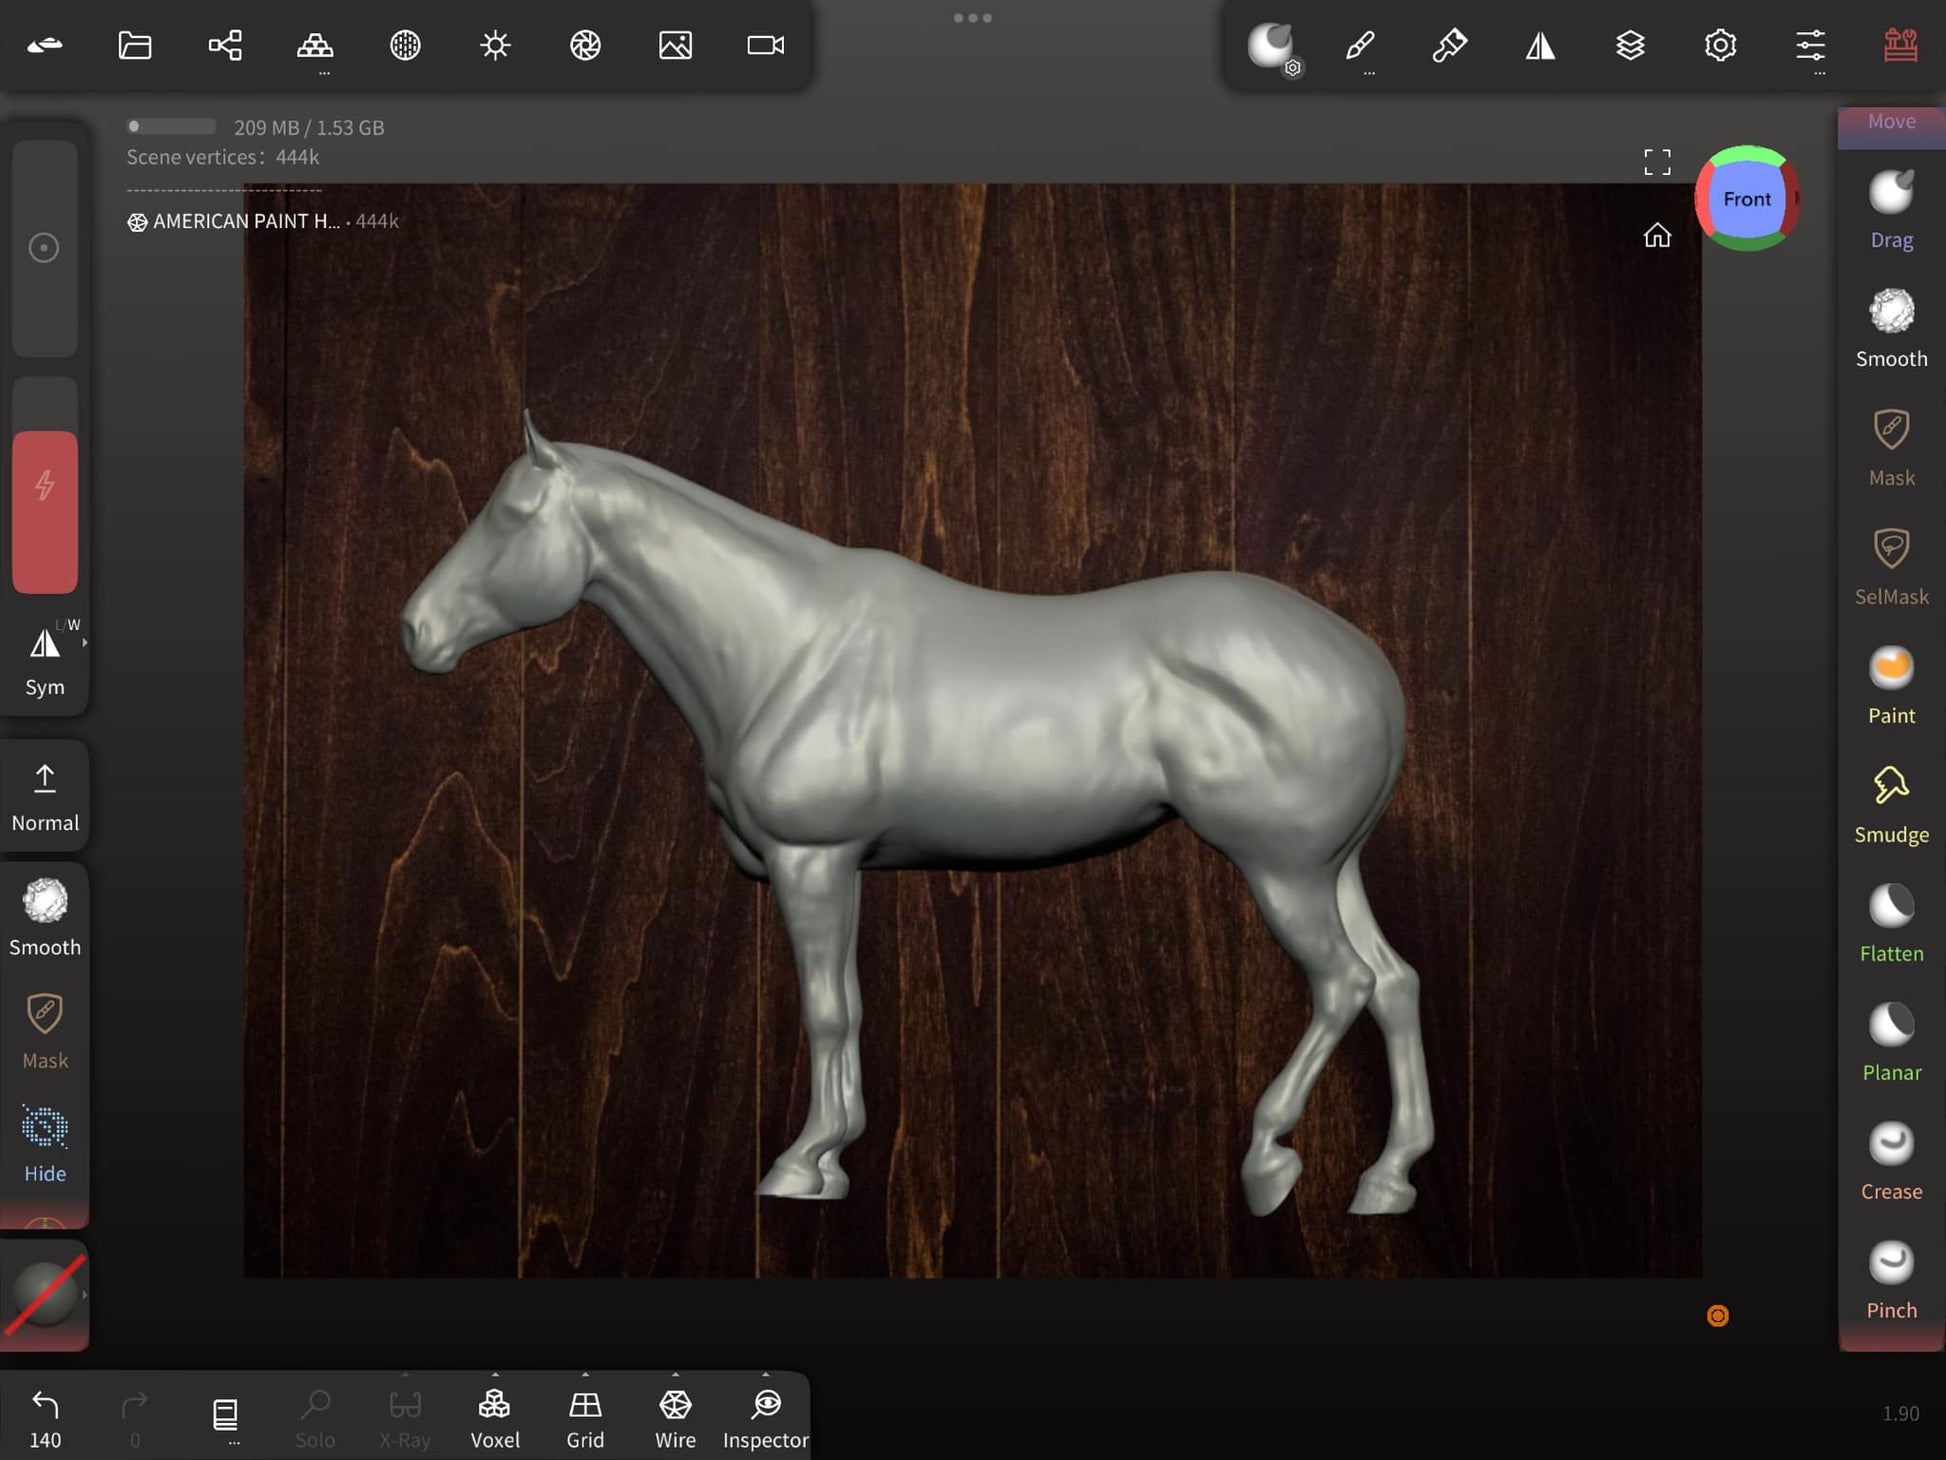Select the Drag brush
The image size is (1946, 1460).
click(x=1890, y=208)
